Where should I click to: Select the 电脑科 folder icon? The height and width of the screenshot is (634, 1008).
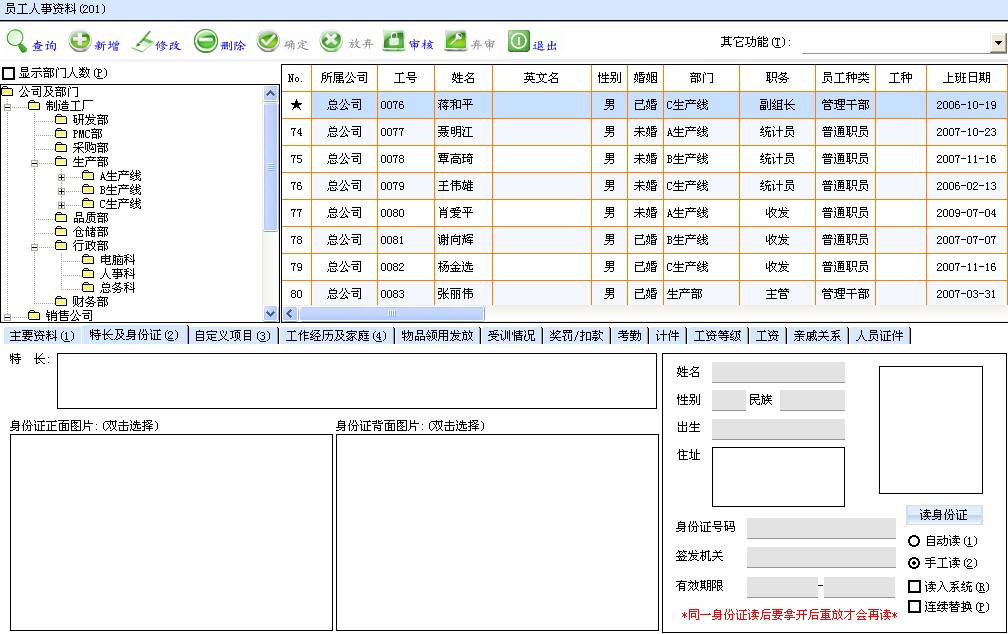[88, 259]
